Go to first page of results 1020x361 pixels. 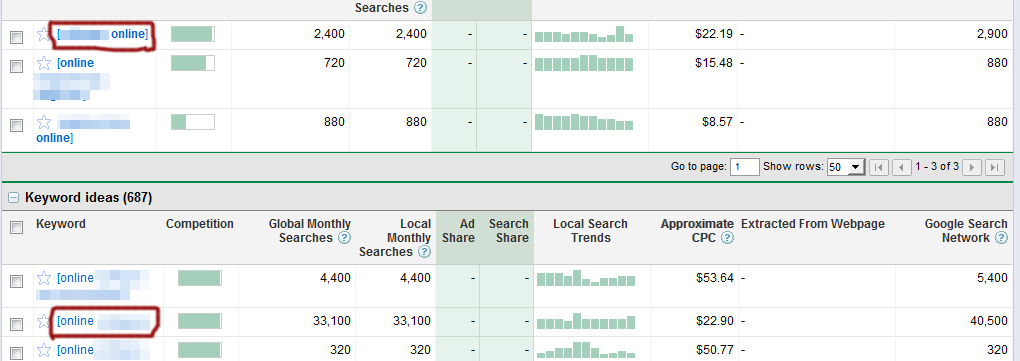[x=878, y=167]
